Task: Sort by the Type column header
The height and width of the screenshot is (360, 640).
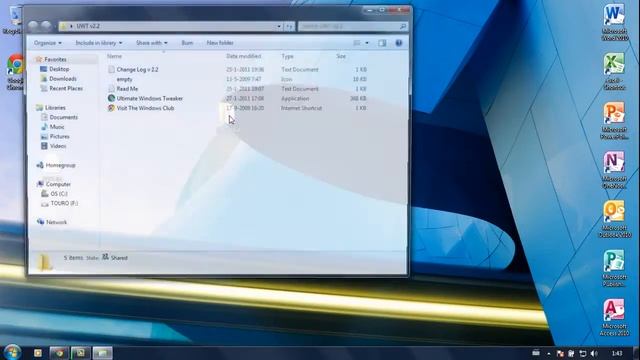Action: pyautogui.click(x=287, y=56)
